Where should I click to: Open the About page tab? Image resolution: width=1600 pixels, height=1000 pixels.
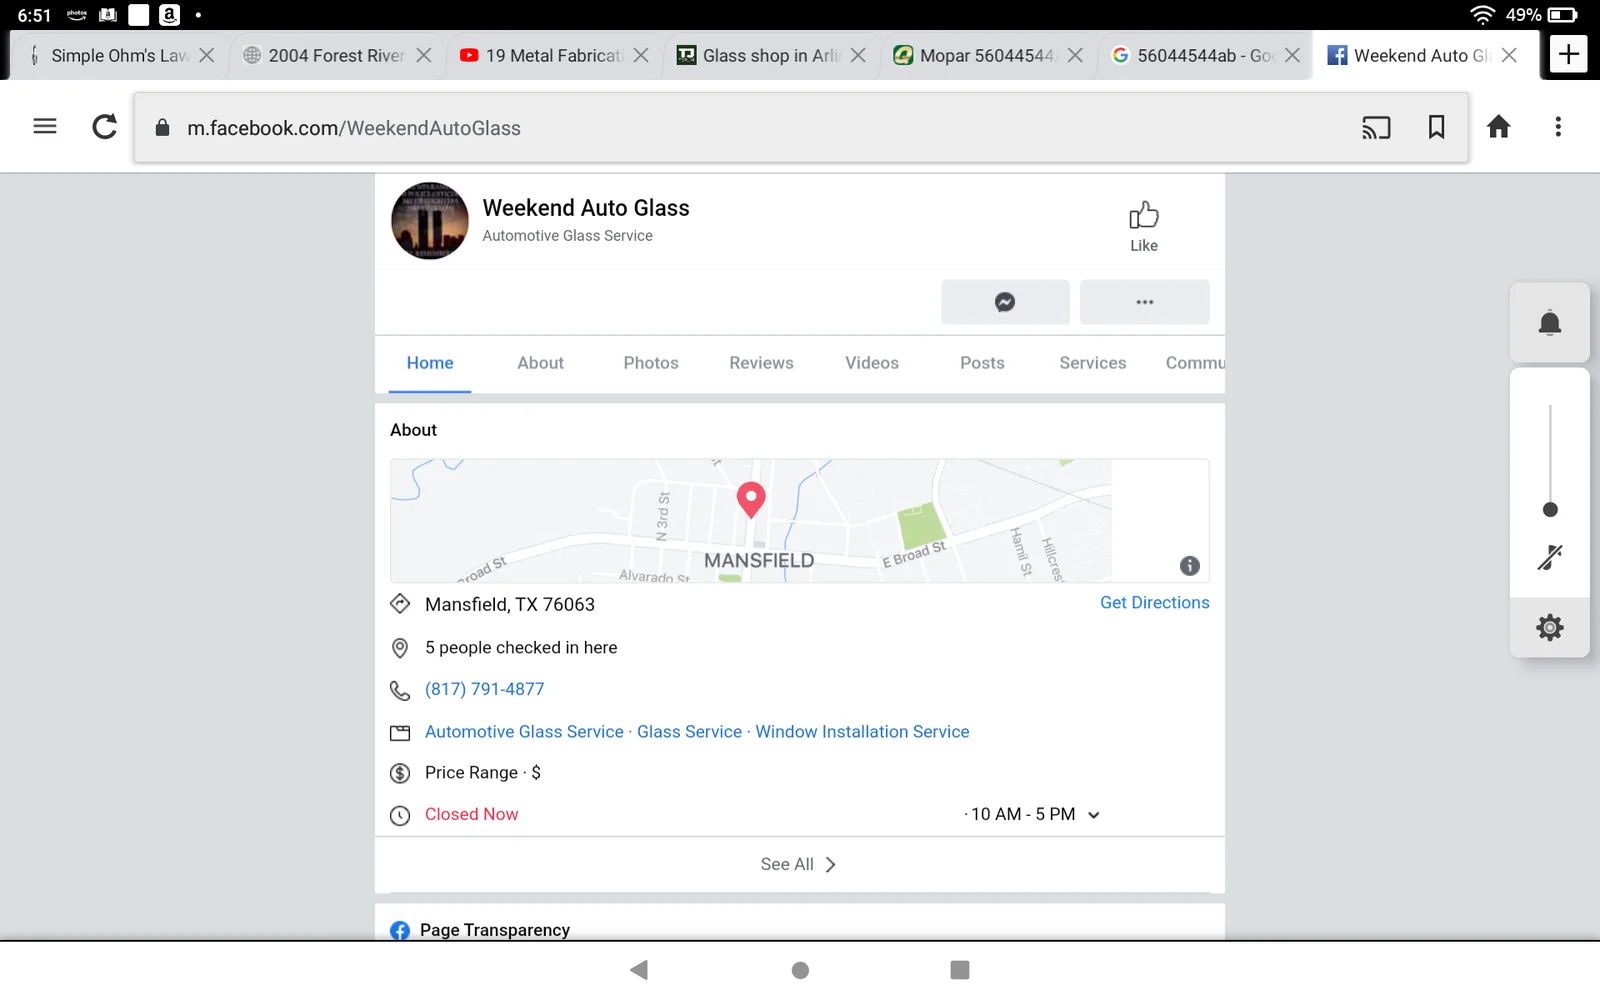pos(540,363)
